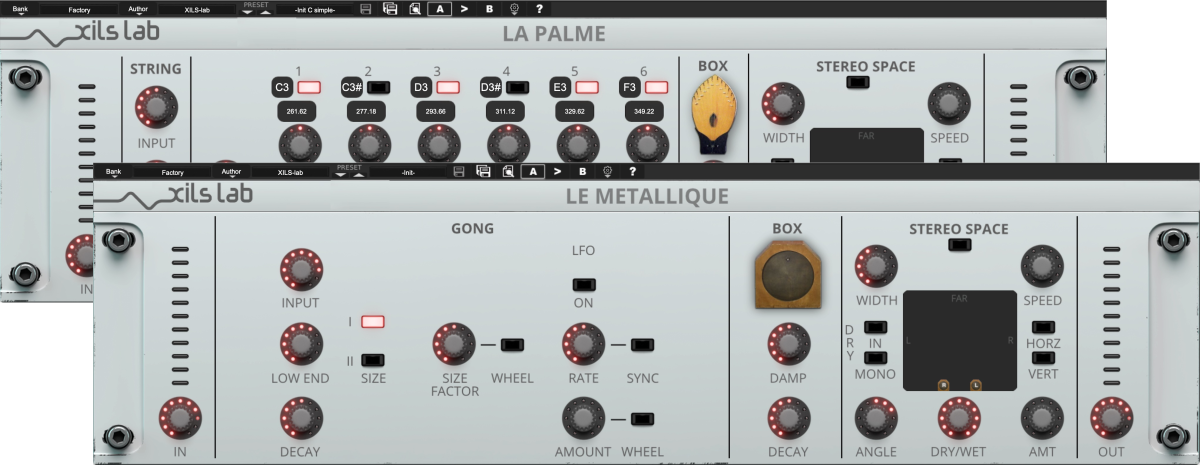Open Bank dropdown in Le Metallique
This screenshot has width=1200, height=465.
113,171
